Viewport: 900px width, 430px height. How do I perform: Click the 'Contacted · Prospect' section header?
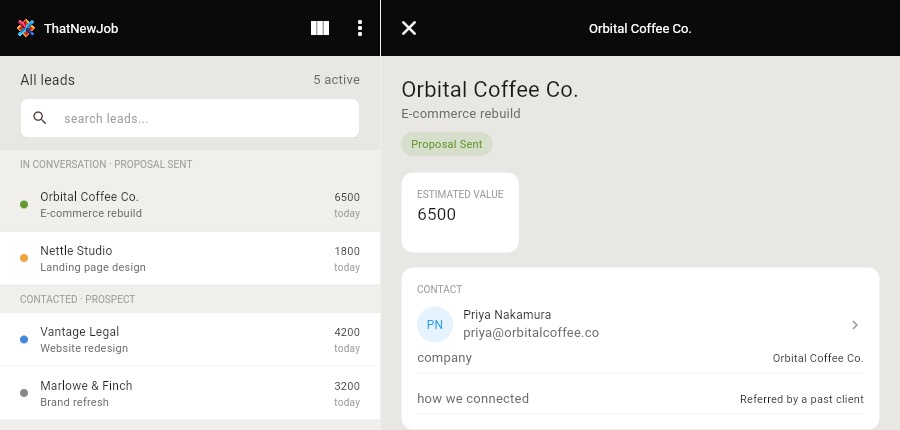(x=77, y=299)
